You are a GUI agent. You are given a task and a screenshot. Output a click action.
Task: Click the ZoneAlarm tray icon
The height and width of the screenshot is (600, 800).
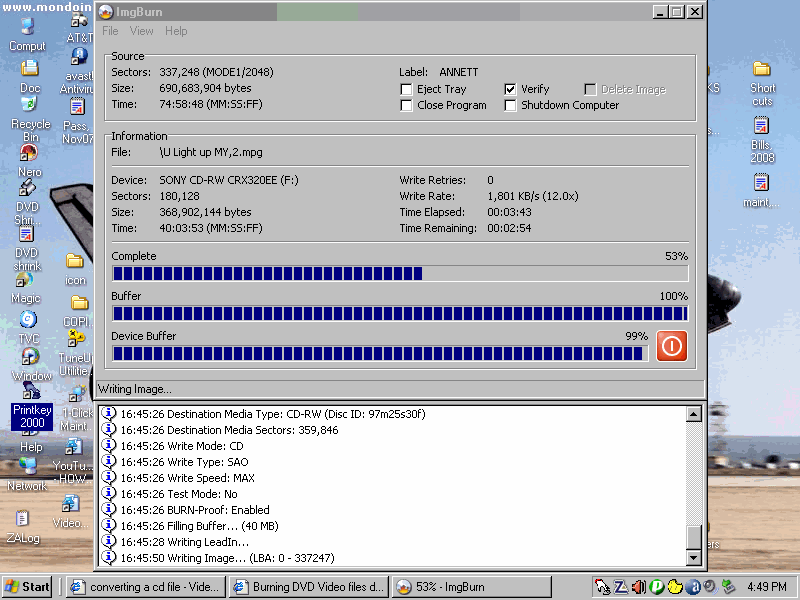[621, 587]
